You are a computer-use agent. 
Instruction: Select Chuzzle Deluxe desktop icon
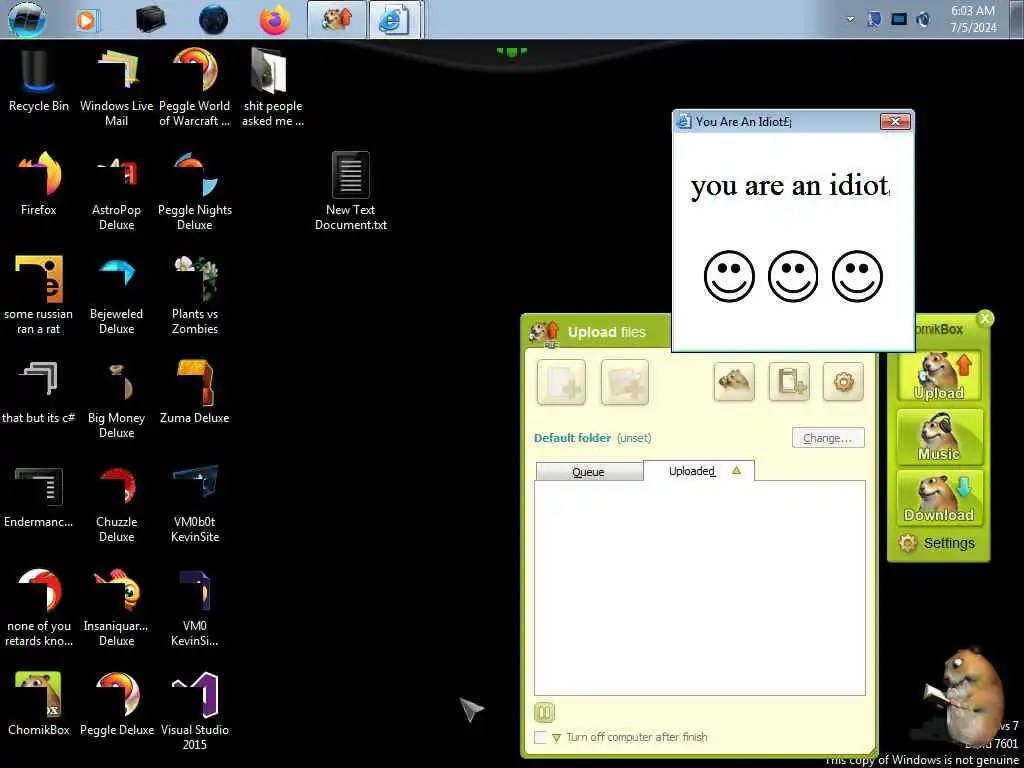pos(116,503)
